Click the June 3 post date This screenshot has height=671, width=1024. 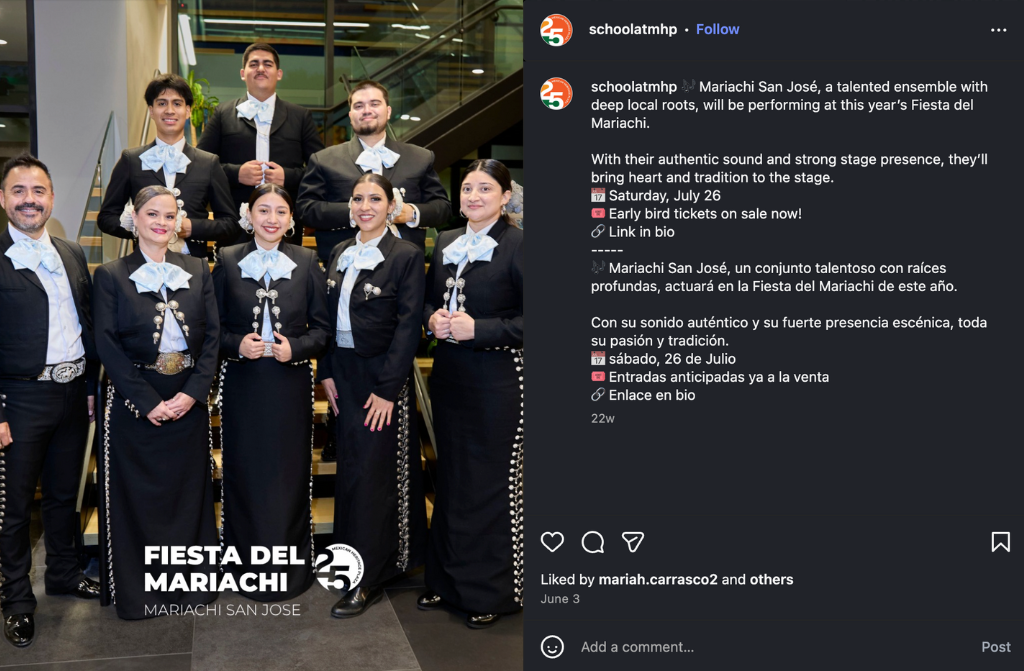[560, 598]
